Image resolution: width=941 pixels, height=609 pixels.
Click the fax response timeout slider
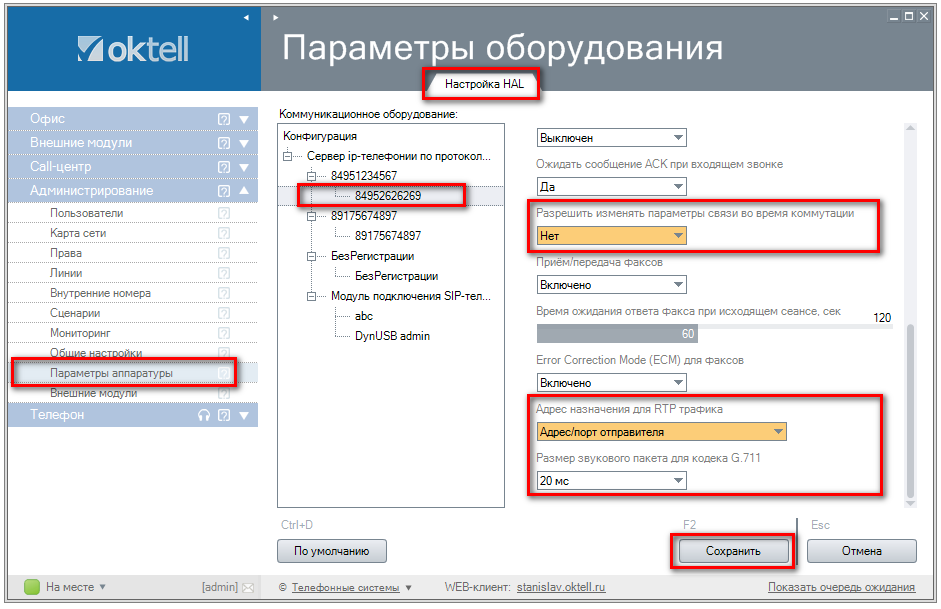pos(712,333)
